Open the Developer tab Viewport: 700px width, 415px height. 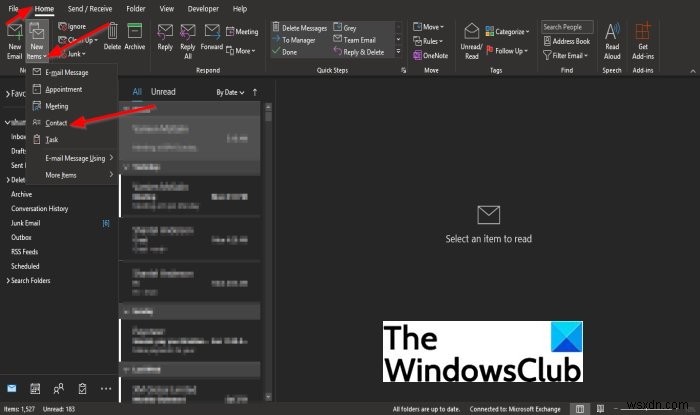[203, 8]
